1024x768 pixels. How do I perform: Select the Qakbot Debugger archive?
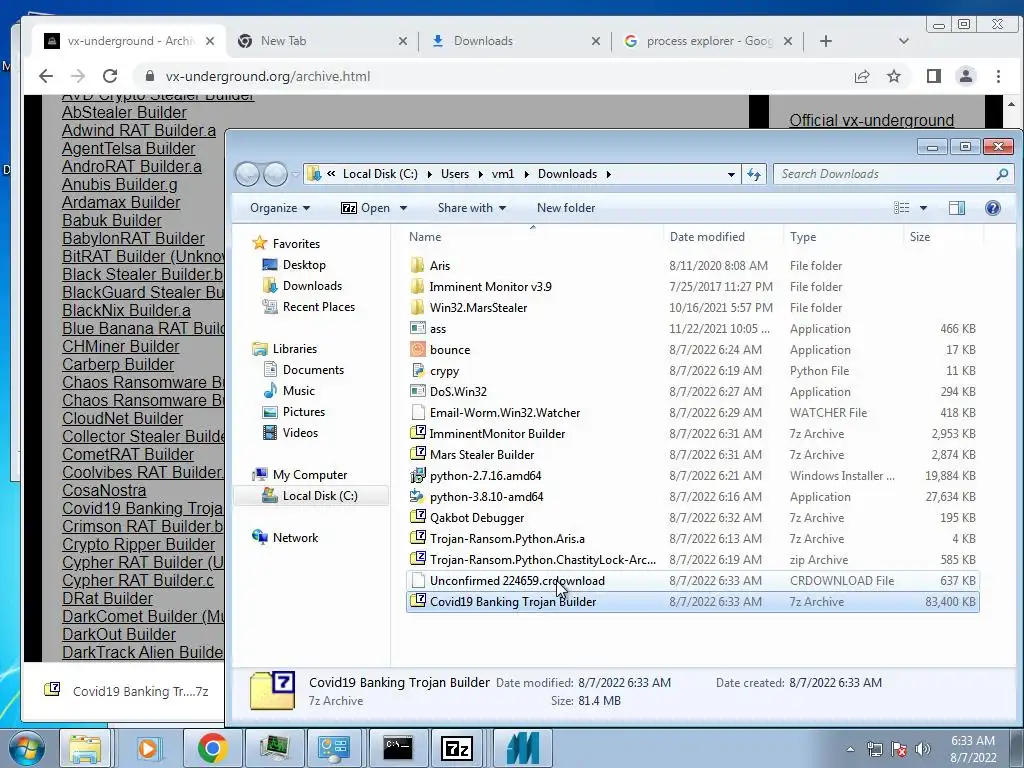(x=477, y=517)
